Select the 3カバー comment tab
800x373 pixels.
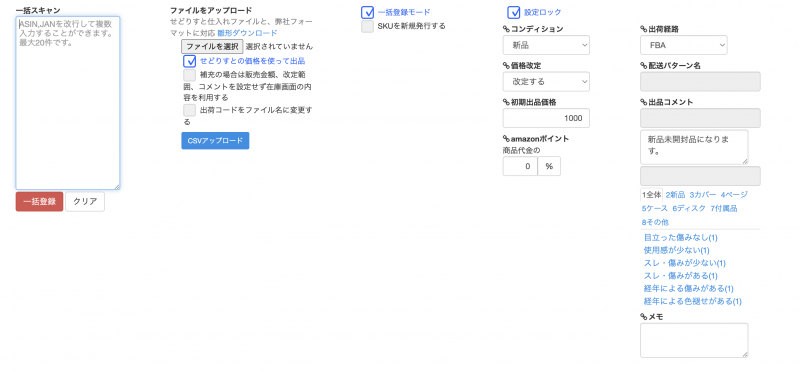tap(703, 194)
